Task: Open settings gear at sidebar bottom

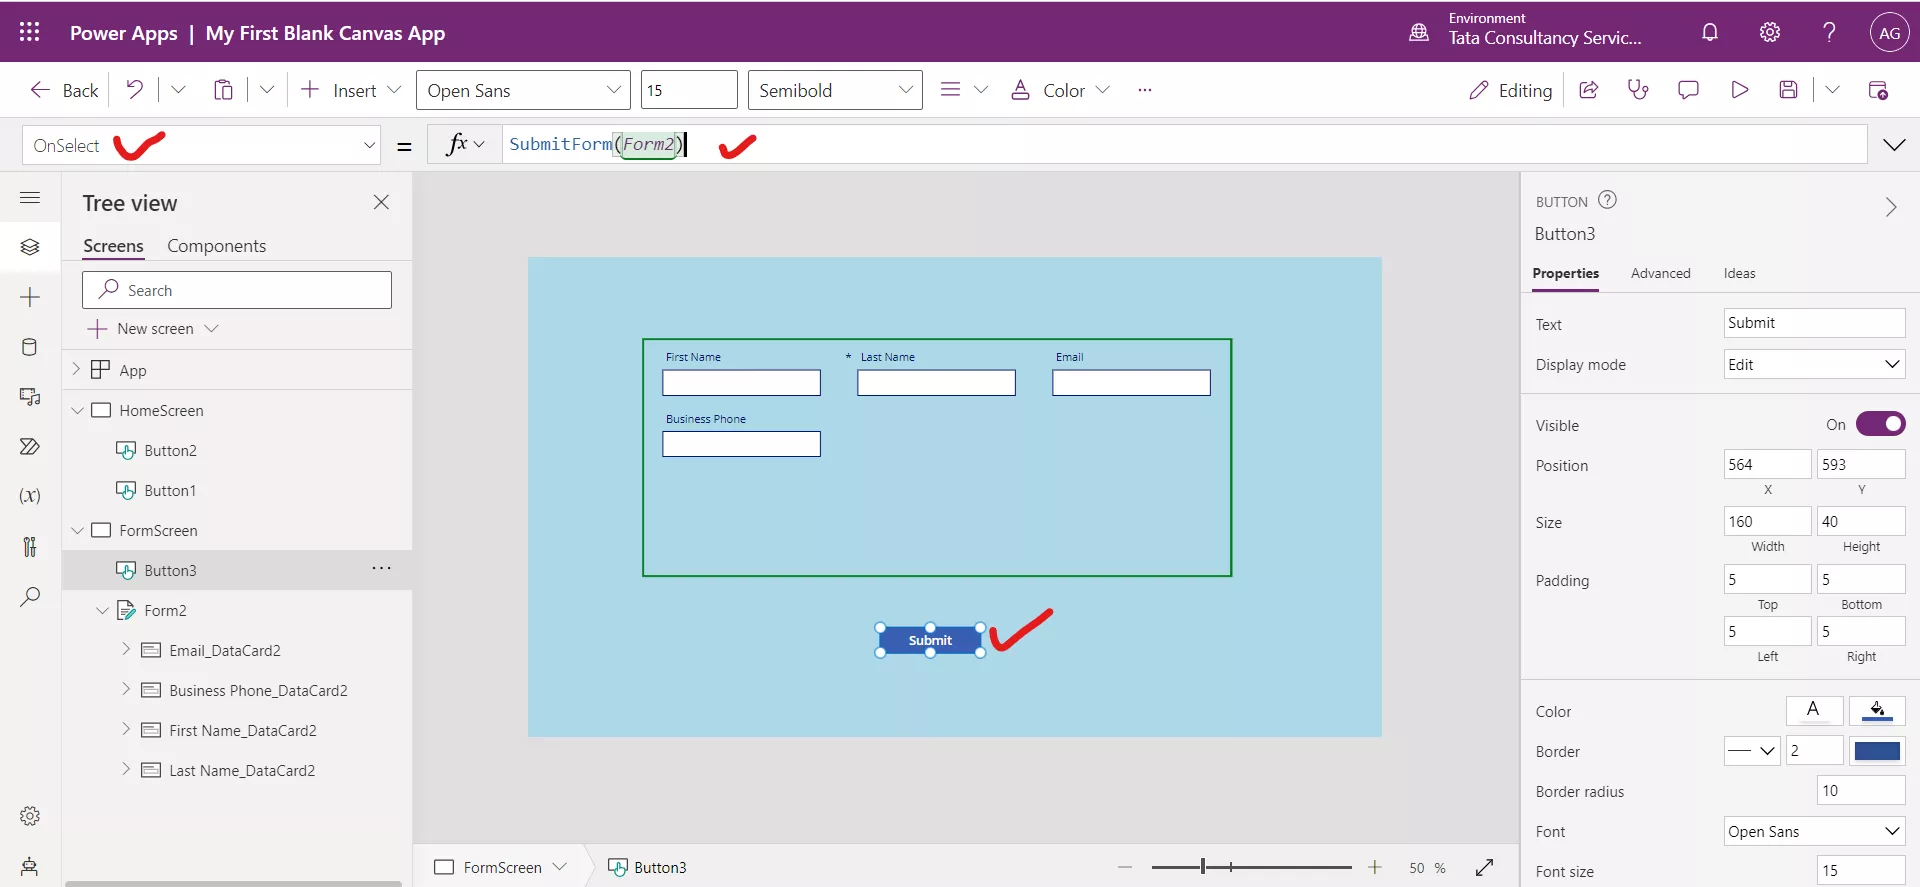Action: [x=30, y=816]
